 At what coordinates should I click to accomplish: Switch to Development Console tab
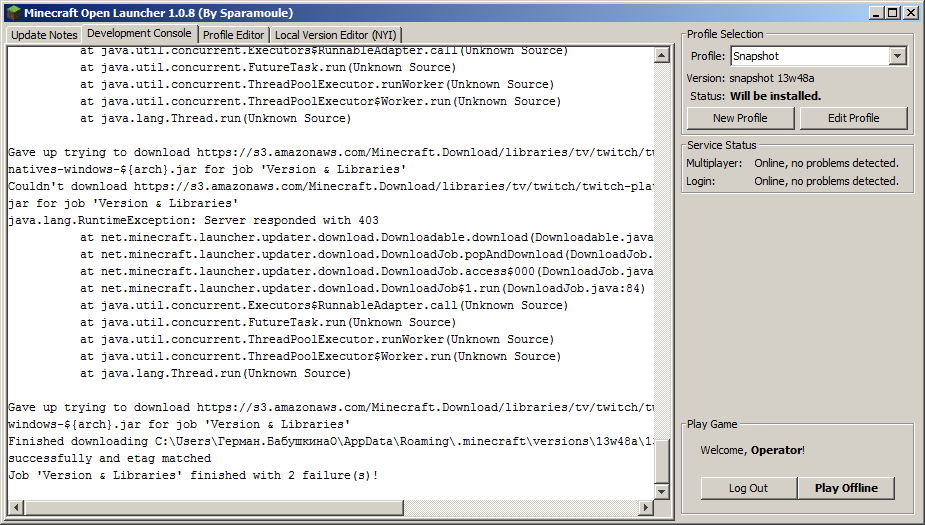pyautogui.click(x=139, y=34)
